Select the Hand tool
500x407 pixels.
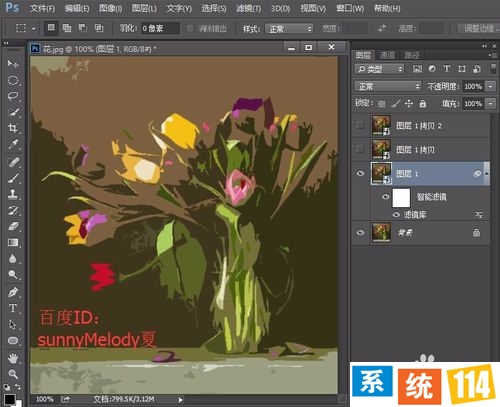click(13, 359)
